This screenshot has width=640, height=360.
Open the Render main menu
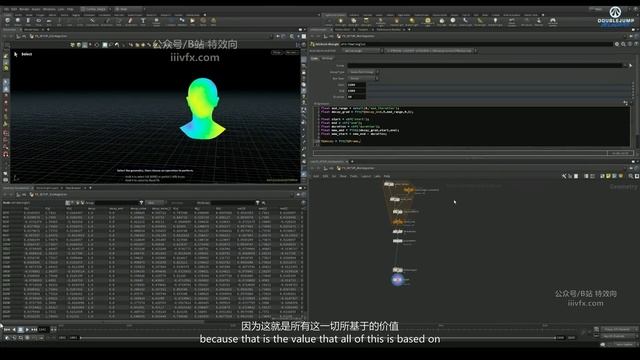pyautogui.click(x=24, y=9)
